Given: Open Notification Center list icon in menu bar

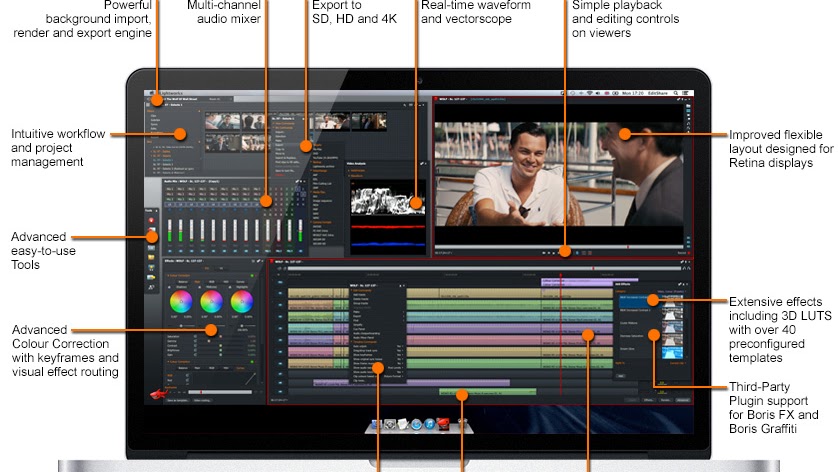Looking at the screenshot, I should (686, 93).
